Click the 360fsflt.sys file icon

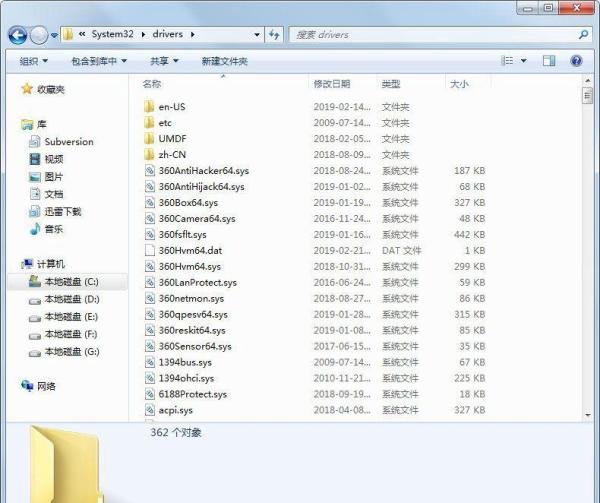[150, 234]
